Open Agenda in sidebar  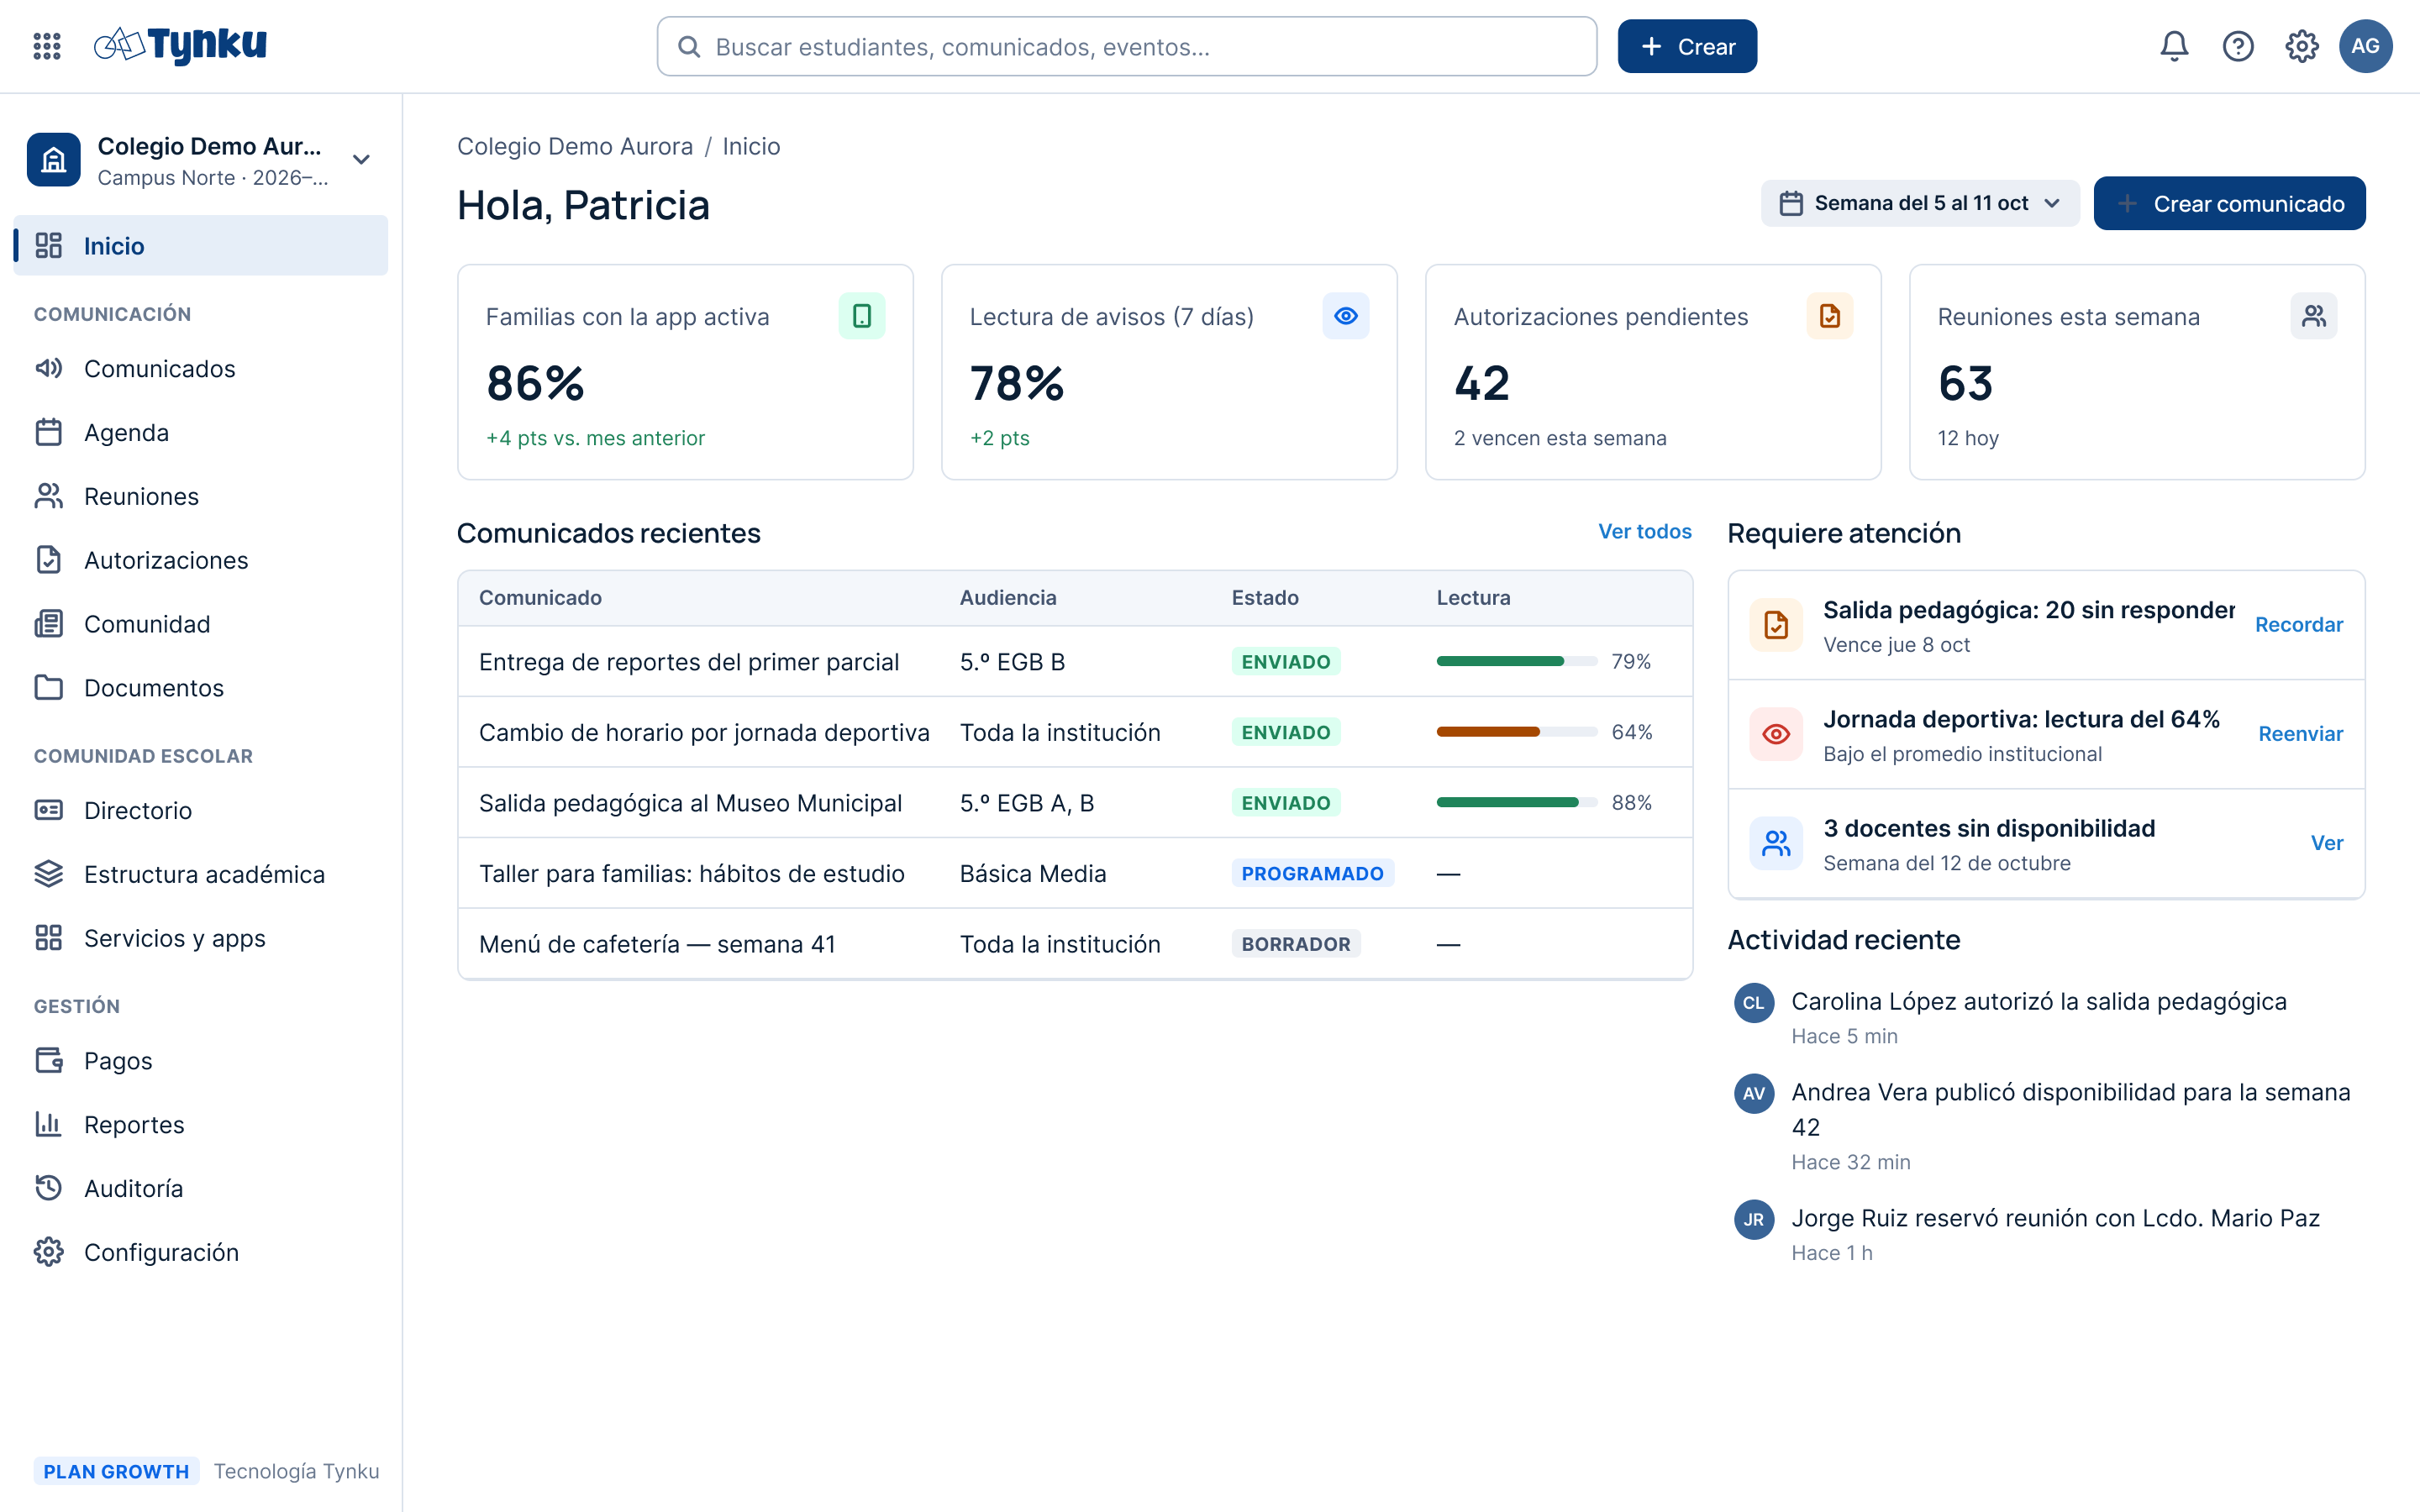[x=201, y=433]
